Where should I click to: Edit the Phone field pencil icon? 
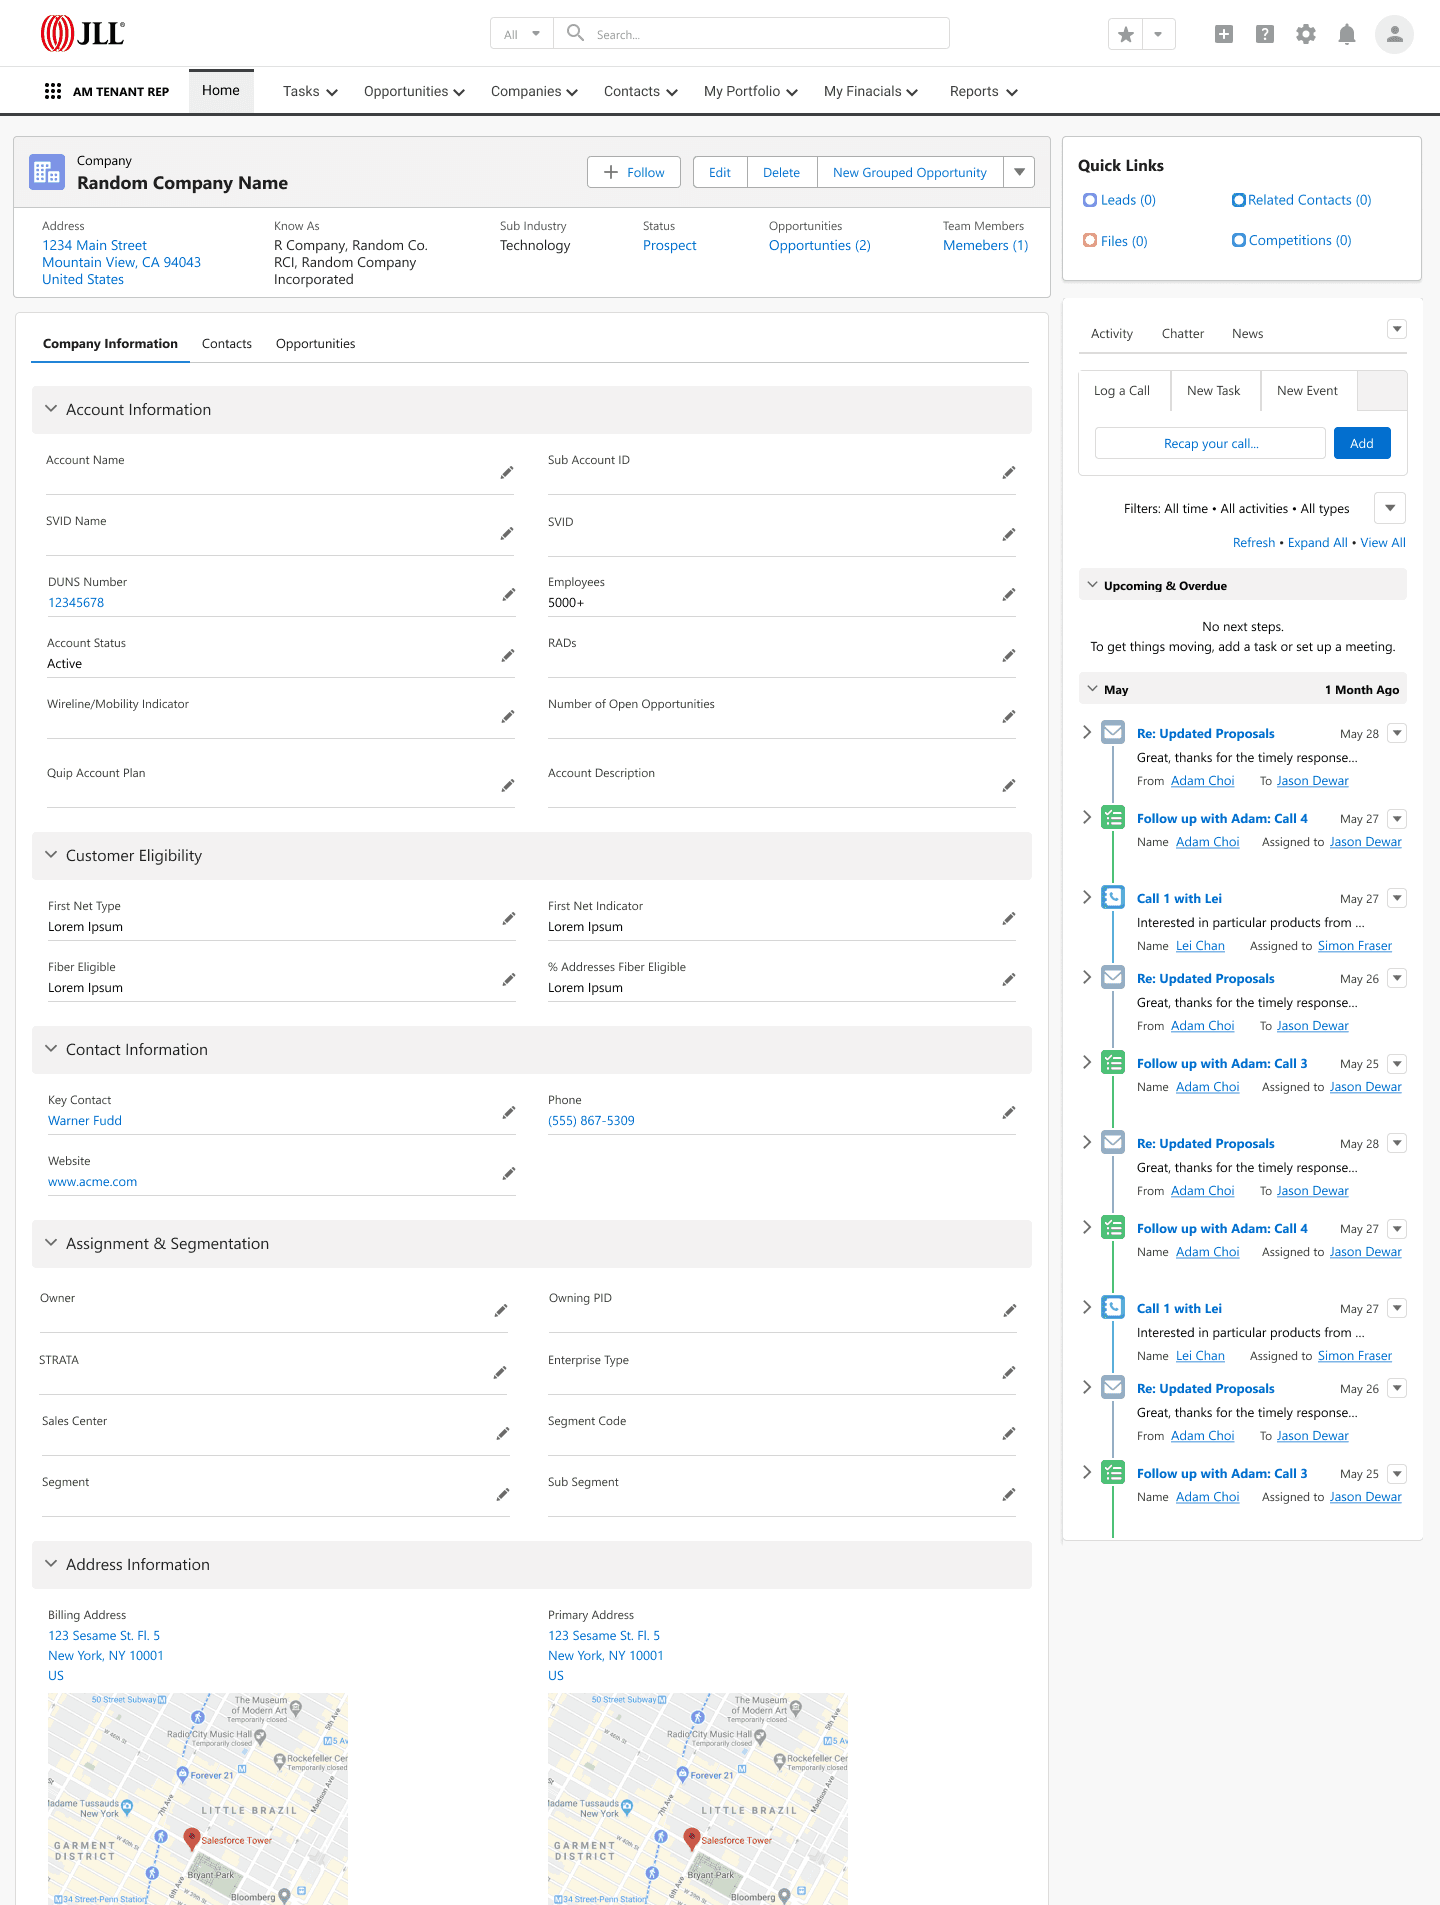point(1009,1113)
